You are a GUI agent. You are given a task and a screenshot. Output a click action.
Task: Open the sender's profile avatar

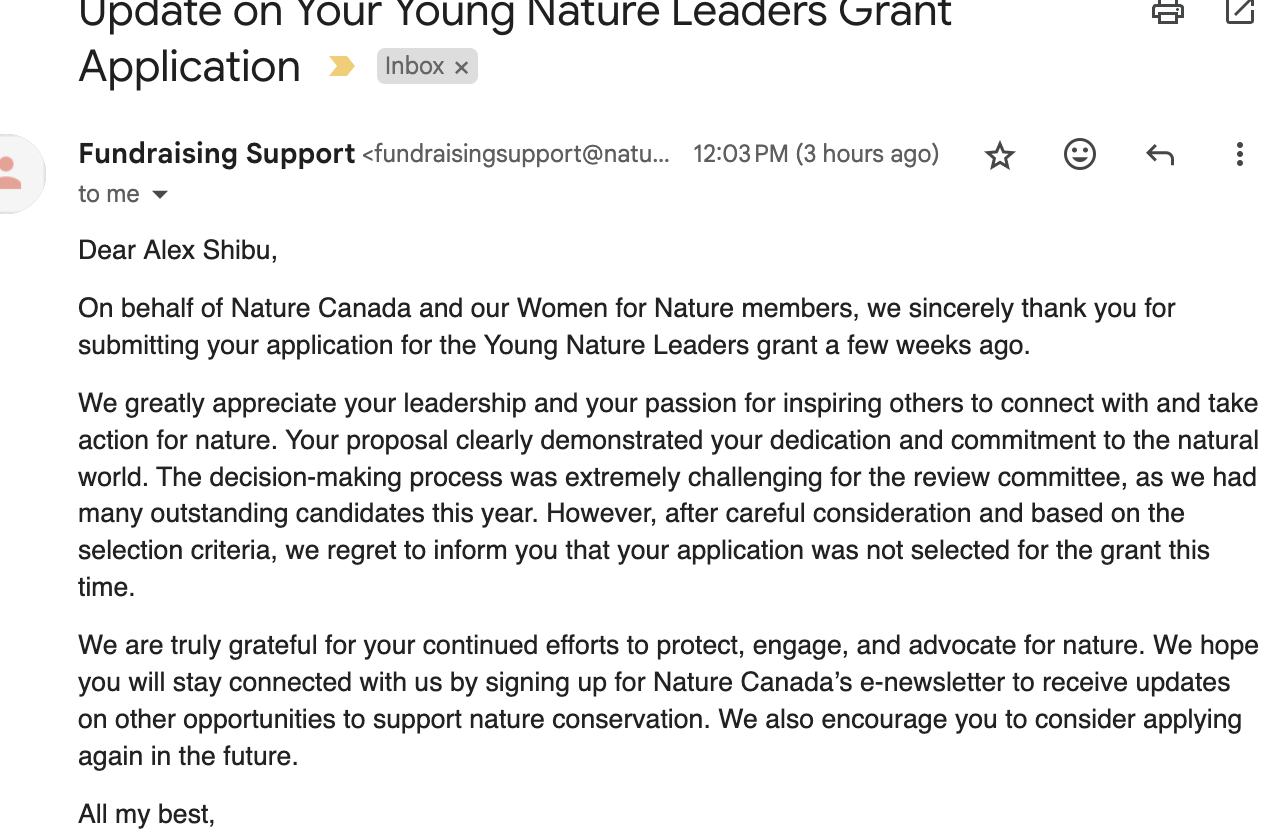click(x=12, y=173)
